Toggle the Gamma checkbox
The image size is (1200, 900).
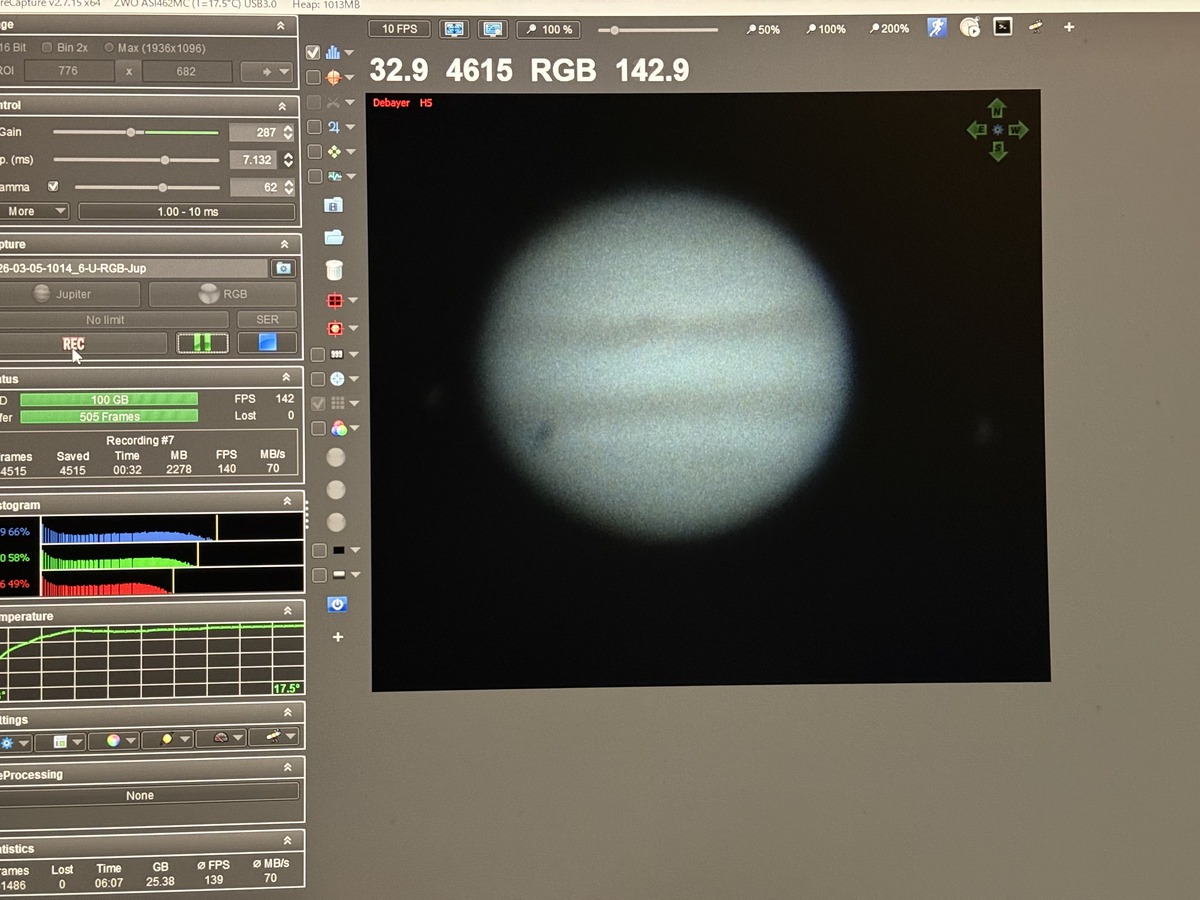[x=54, y=186]
